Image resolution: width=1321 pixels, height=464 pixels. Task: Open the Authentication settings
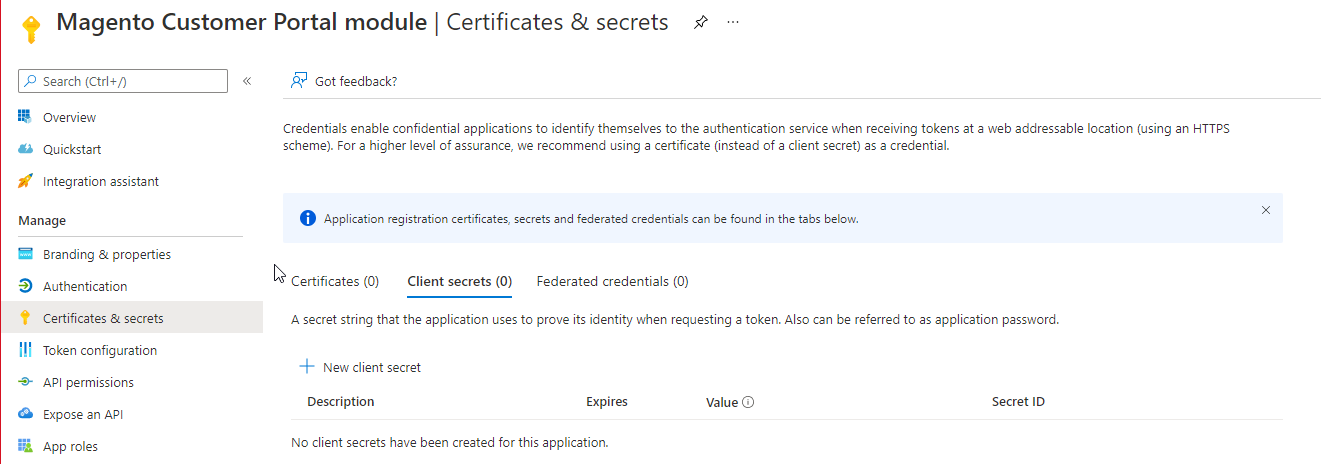pyautogui.click(x=84, y=287)
